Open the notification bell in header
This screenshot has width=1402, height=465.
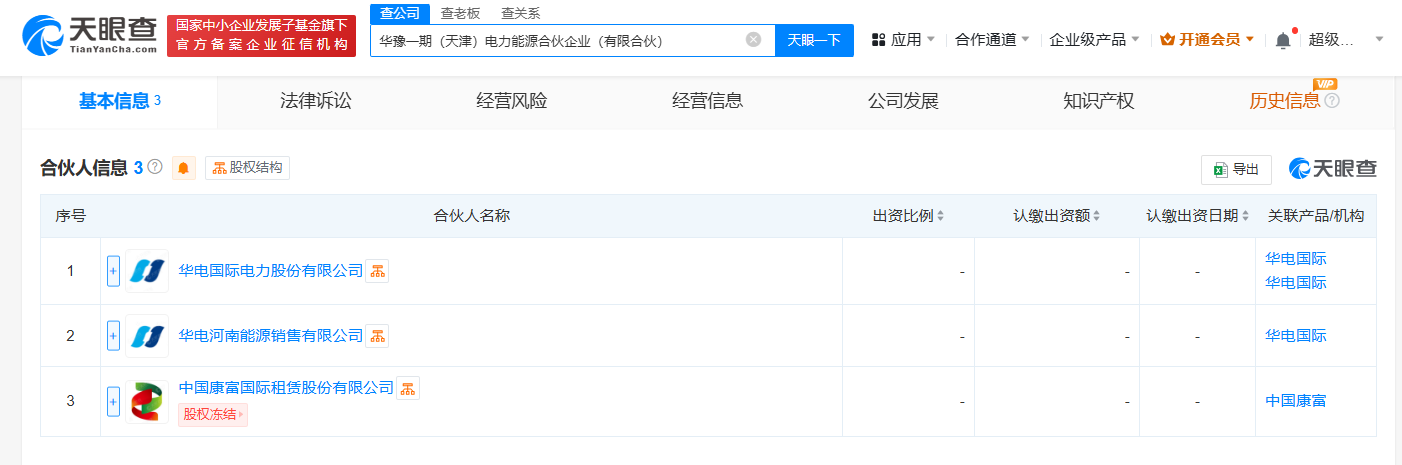pos(1283,40)
